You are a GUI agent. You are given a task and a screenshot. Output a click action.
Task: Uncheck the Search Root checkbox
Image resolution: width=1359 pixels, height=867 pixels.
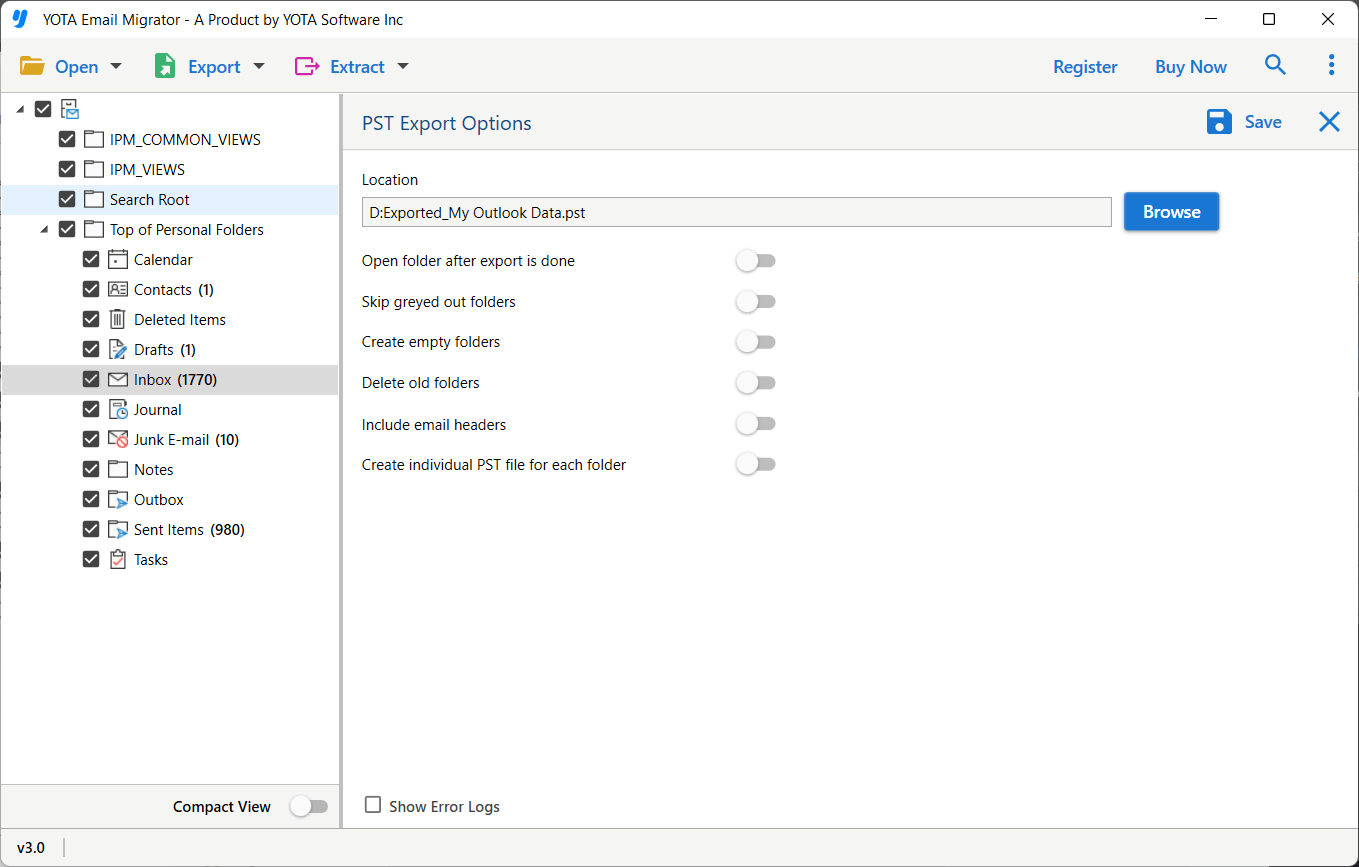67,199
